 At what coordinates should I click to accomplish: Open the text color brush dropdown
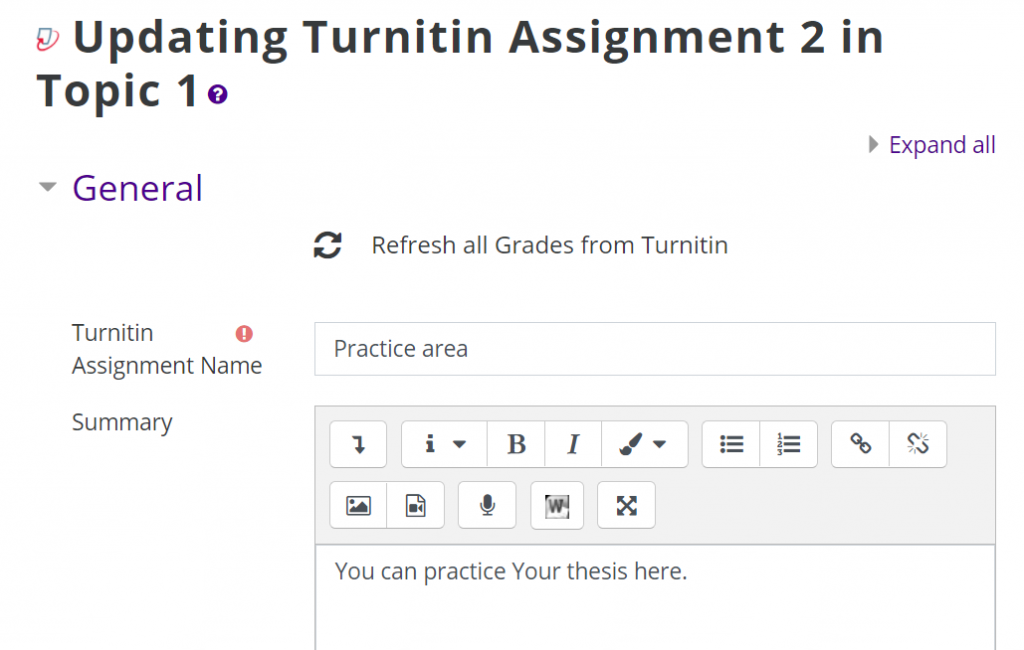[x=644, y=445]
